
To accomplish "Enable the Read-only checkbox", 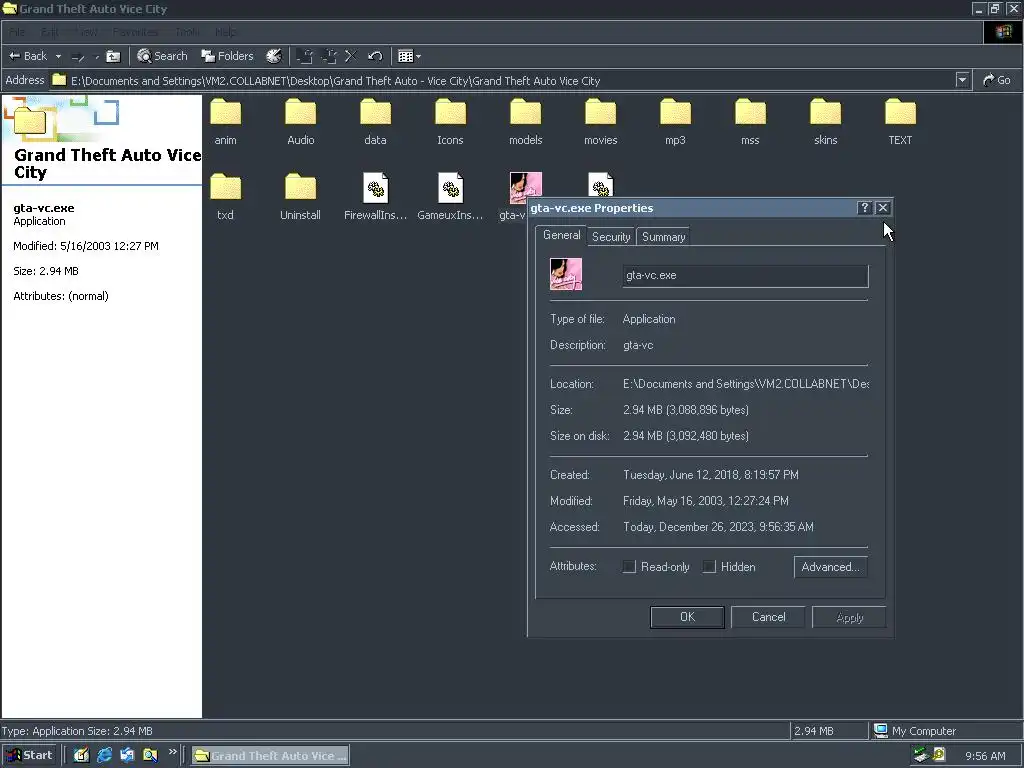I will (629, 567).
